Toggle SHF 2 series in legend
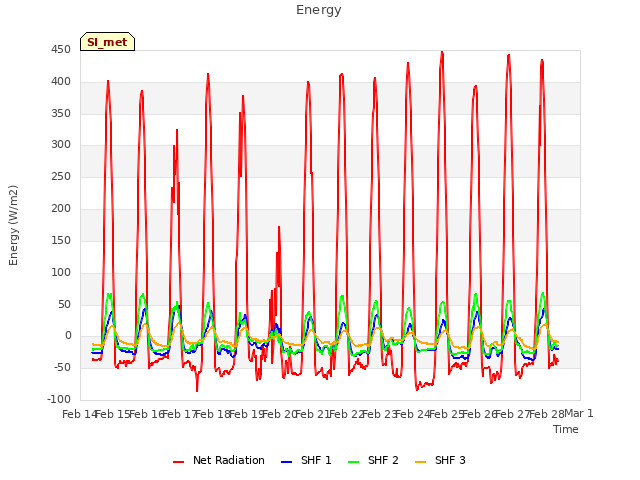 tap(373, 460)
